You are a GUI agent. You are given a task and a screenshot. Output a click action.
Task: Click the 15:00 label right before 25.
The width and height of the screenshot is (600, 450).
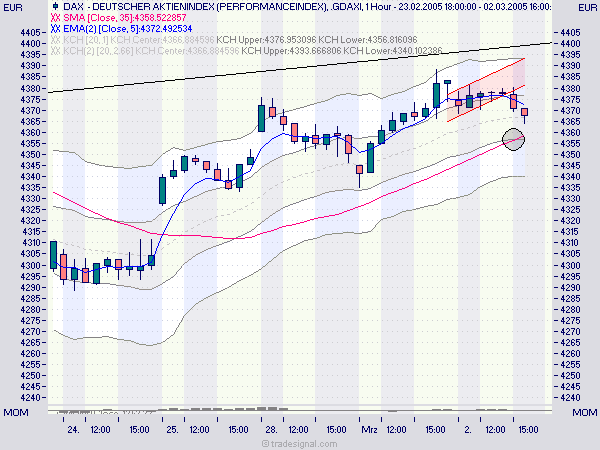click(x=139, y=430)
